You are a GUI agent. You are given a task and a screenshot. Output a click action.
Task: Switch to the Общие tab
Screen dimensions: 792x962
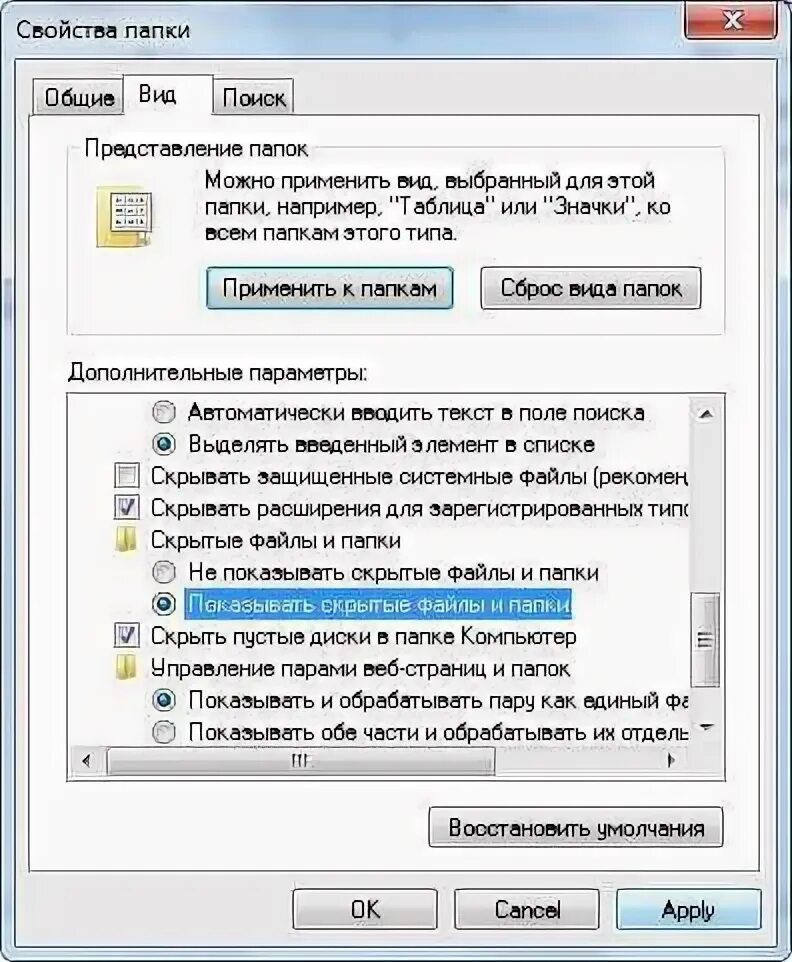point(79,97)
